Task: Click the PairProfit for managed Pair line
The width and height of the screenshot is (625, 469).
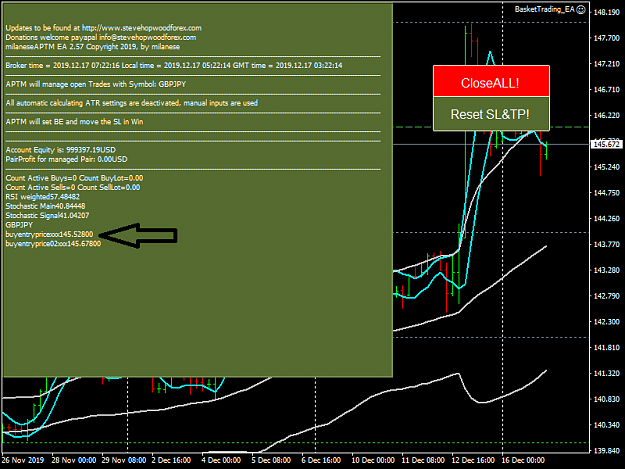Action: pyautogui.click(x=66, y=159)
